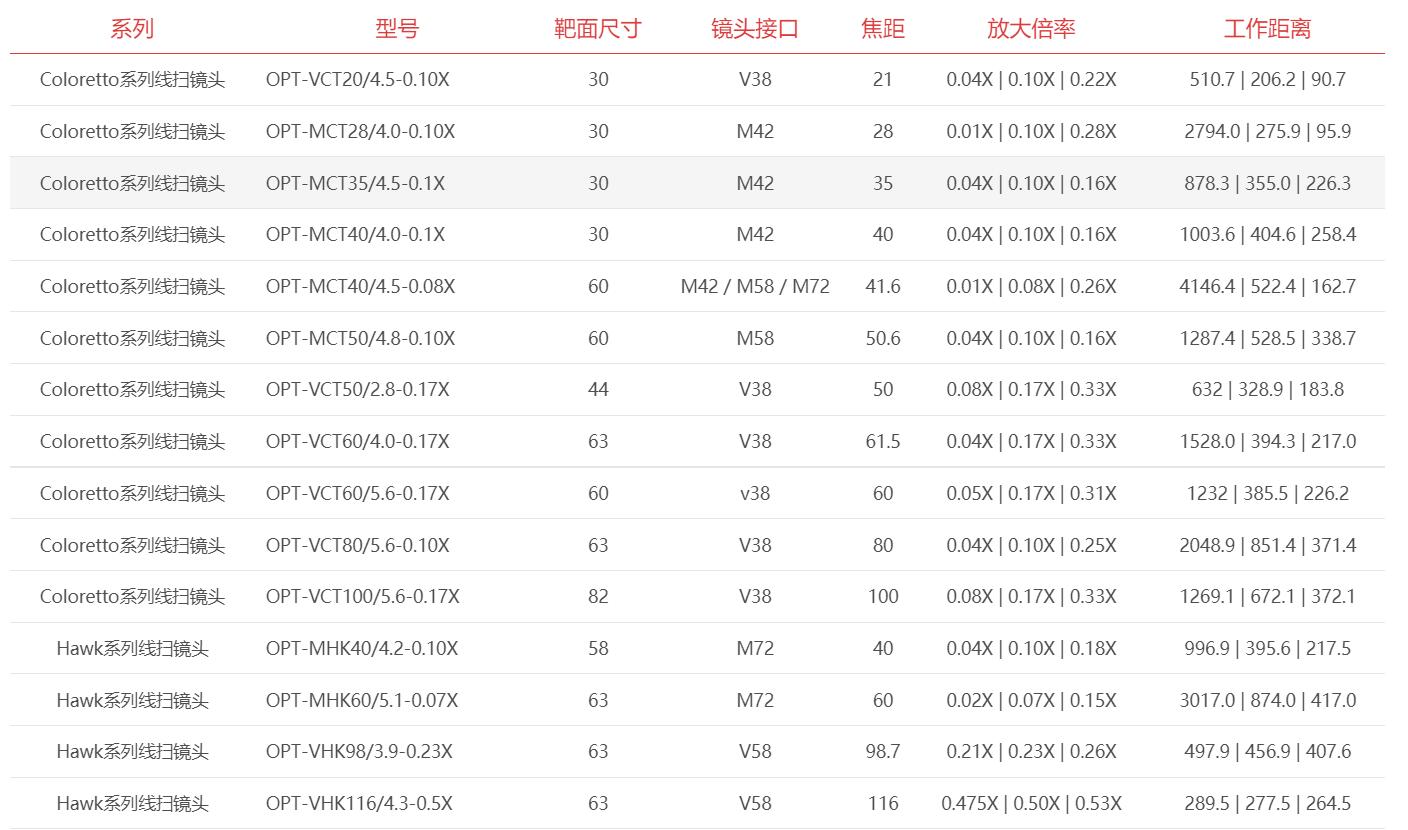Image resolution: width=1408 pixels, height=830 pixels.
Task: Open model OPT-VCT20/4.5-0.10X
Action: click(358, 79)
